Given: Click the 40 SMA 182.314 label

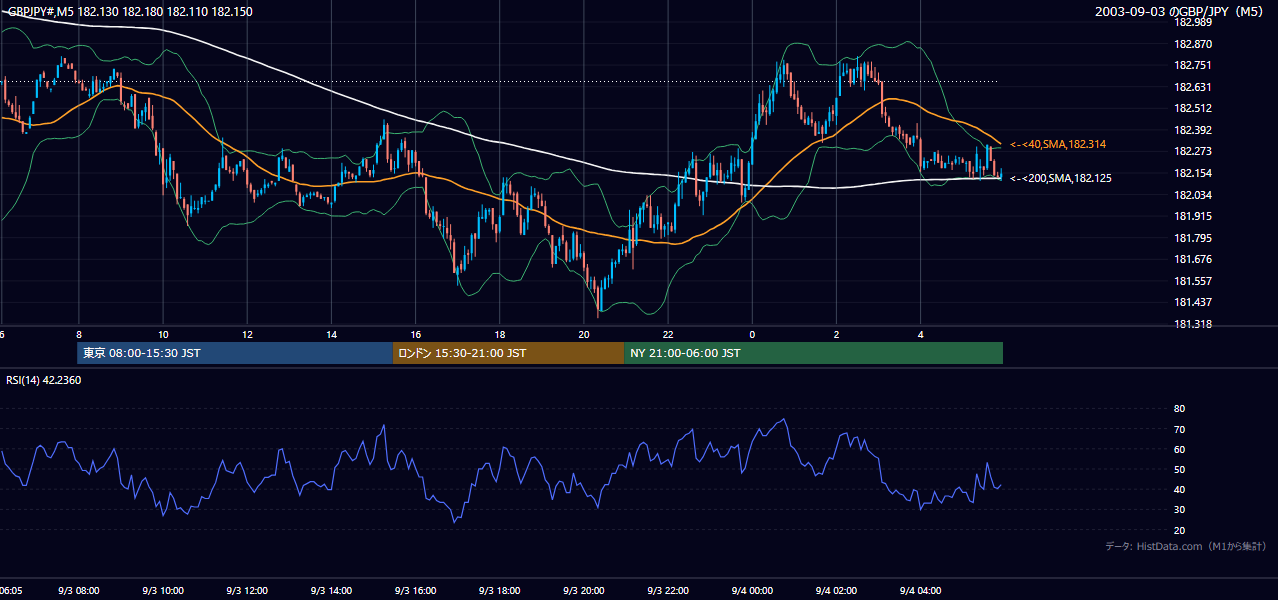Looking at the screenshot, I should (1058, 145).
